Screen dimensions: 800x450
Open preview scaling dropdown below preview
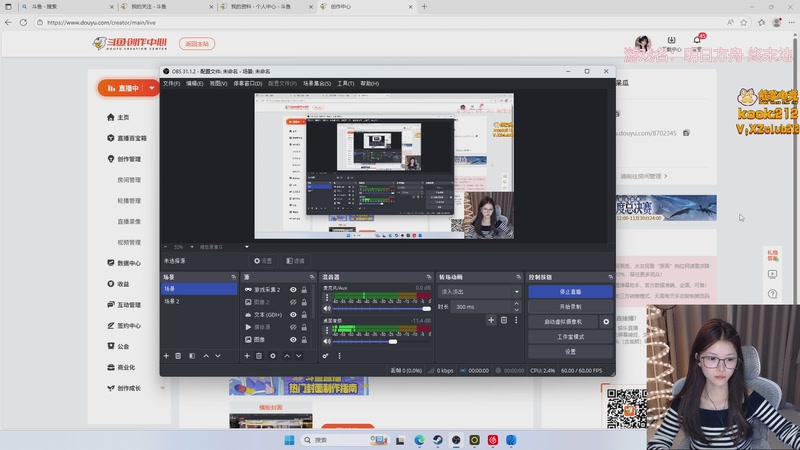[247, 247]
